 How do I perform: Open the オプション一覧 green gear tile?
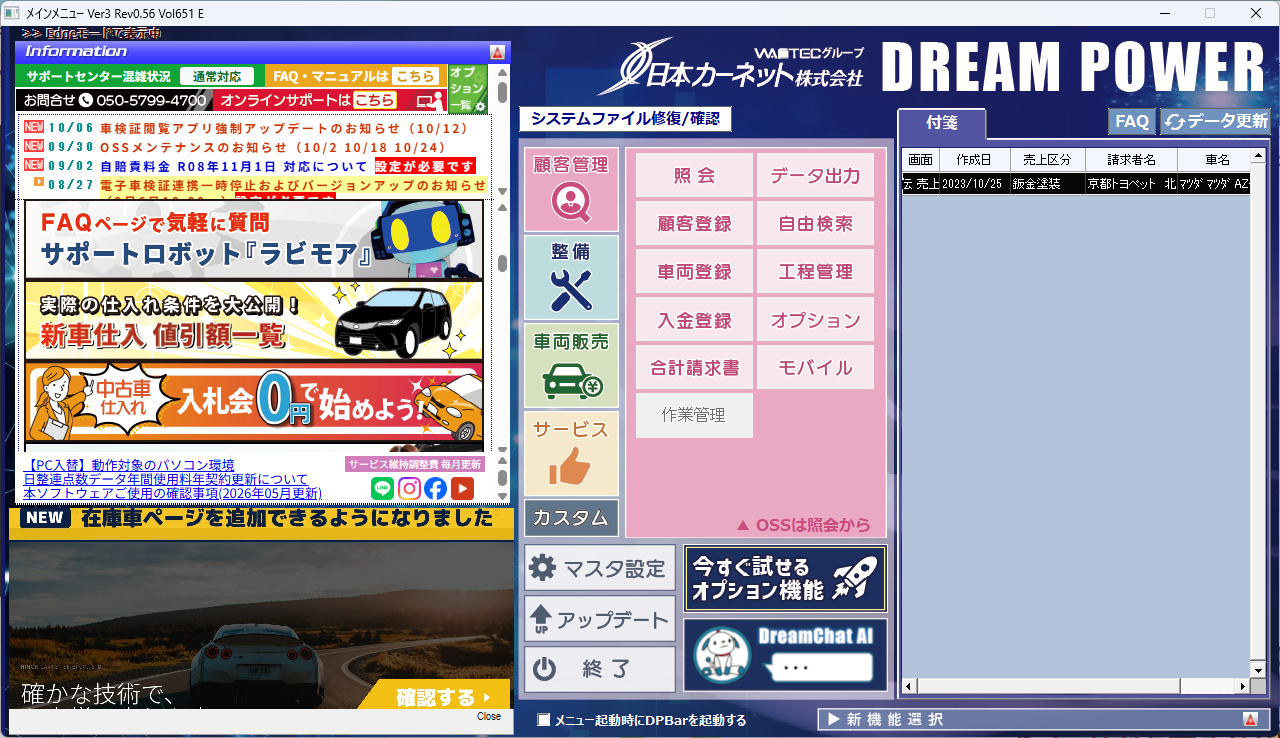[x=467, y=89]
